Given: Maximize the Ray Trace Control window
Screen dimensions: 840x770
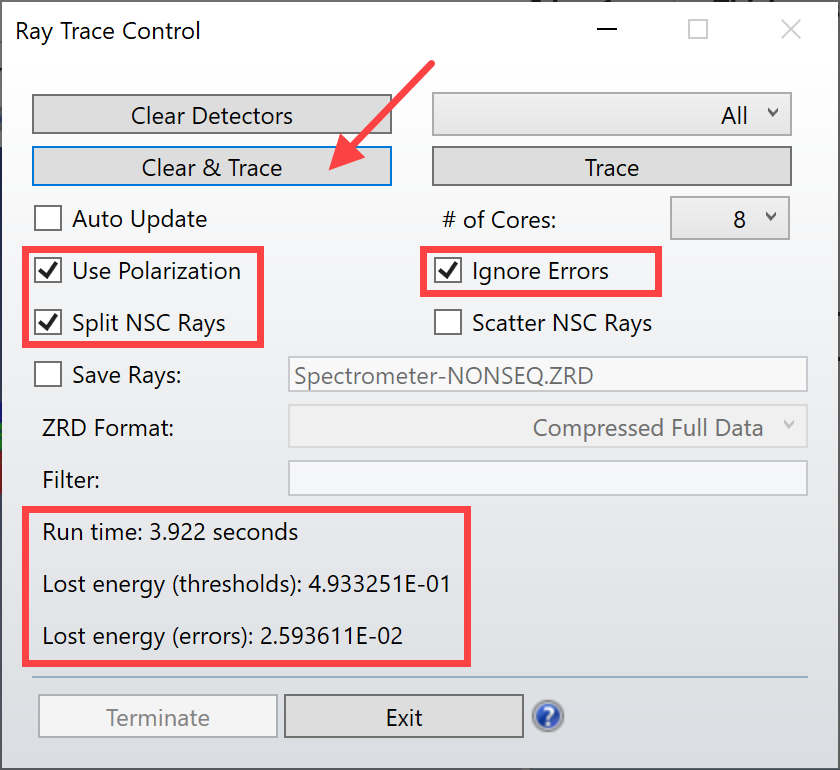Looking at the screenshot, I should (698, 29).
